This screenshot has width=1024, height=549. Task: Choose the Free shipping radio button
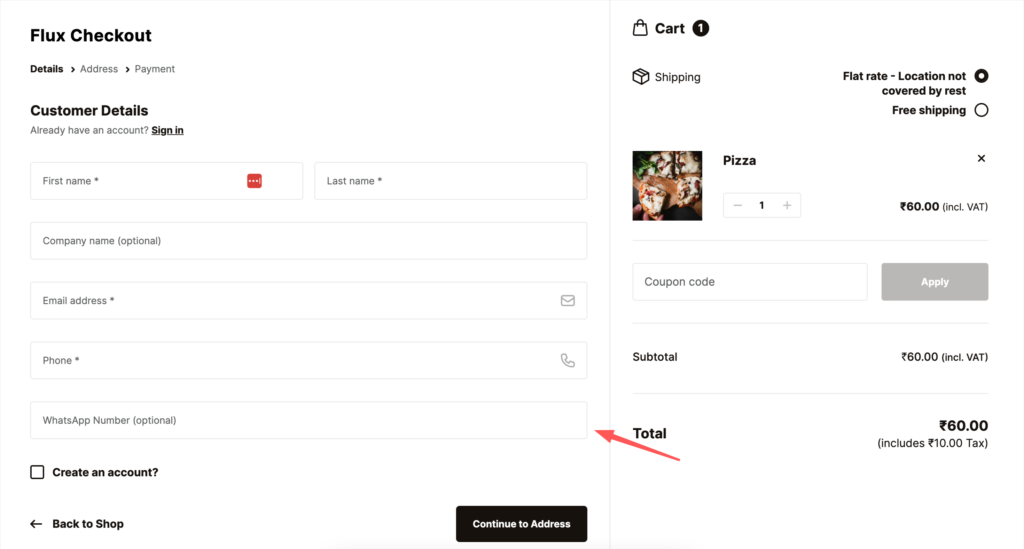click(981, 110)
